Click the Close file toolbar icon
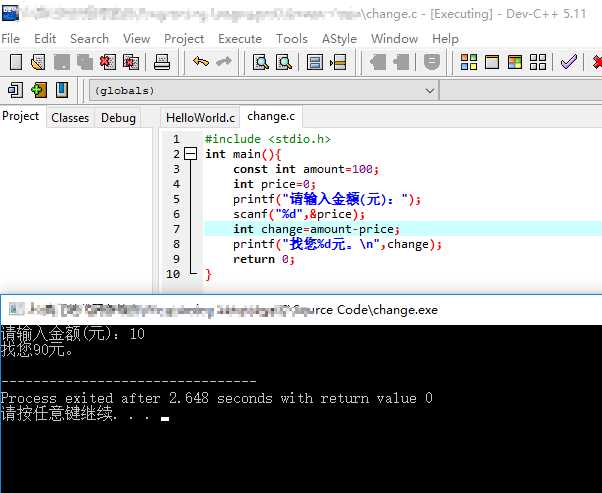The image size is (602, 493). click(108, 62)
